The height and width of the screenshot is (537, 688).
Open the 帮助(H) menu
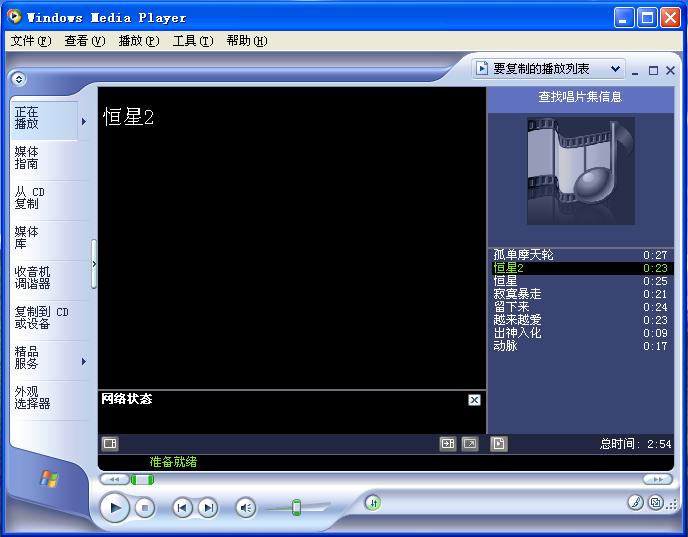coord(247,41)
